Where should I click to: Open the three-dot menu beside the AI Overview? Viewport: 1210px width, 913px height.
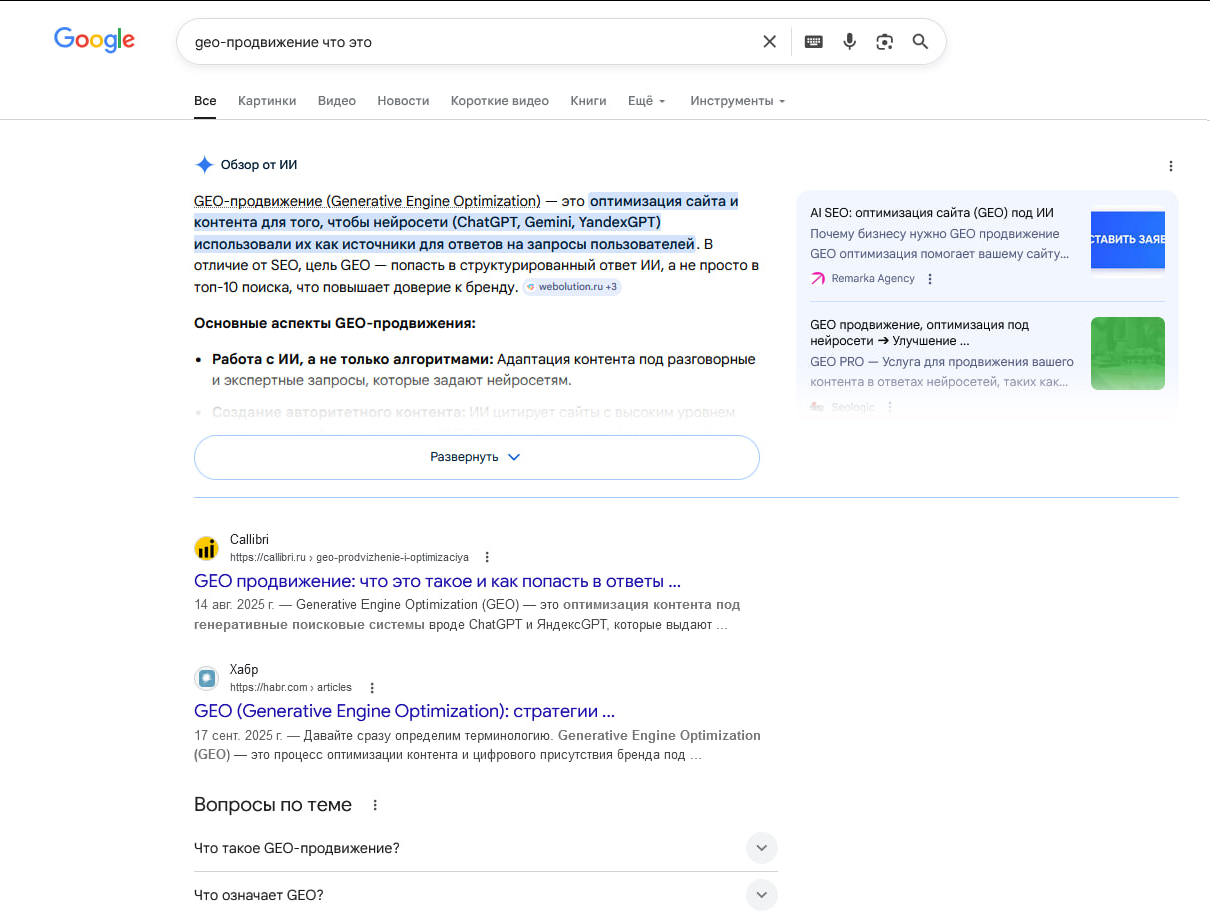[x=1171, y=166]
